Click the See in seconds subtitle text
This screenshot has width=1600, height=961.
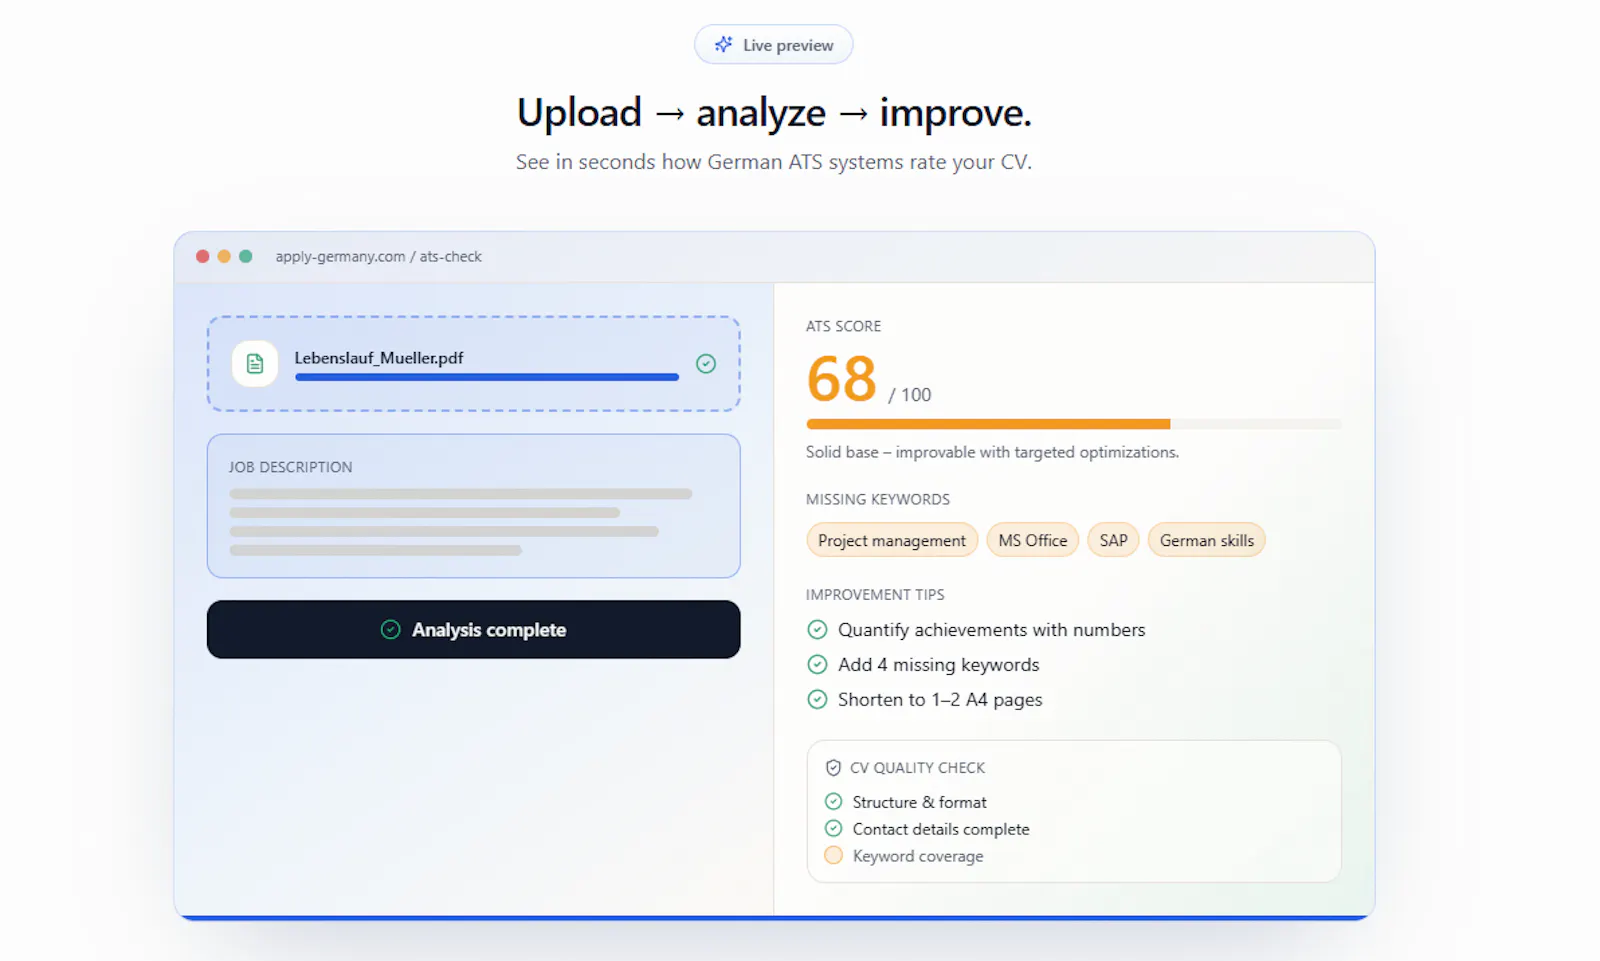click(x=774, y=162)
